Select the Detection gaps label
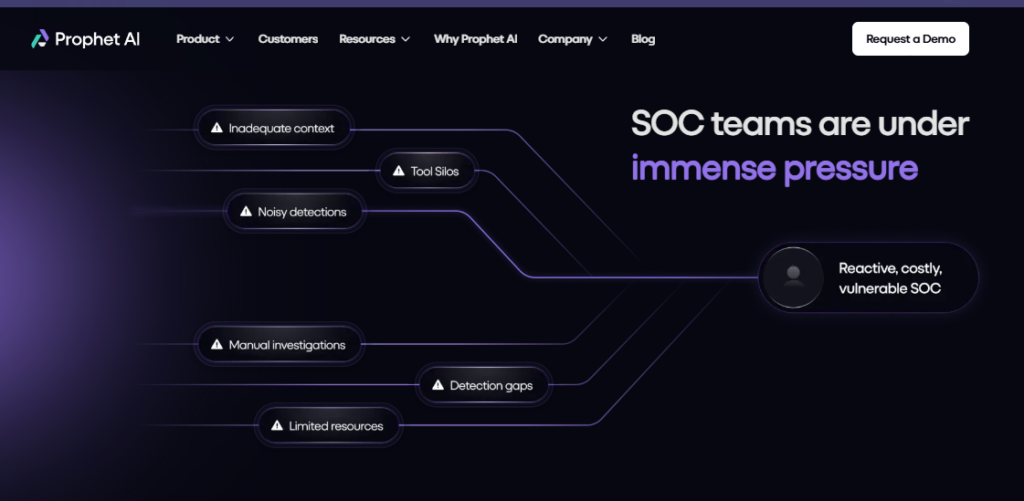This screenshot has width=1024, height=501. pyautogui.click(x=491, y=385)
